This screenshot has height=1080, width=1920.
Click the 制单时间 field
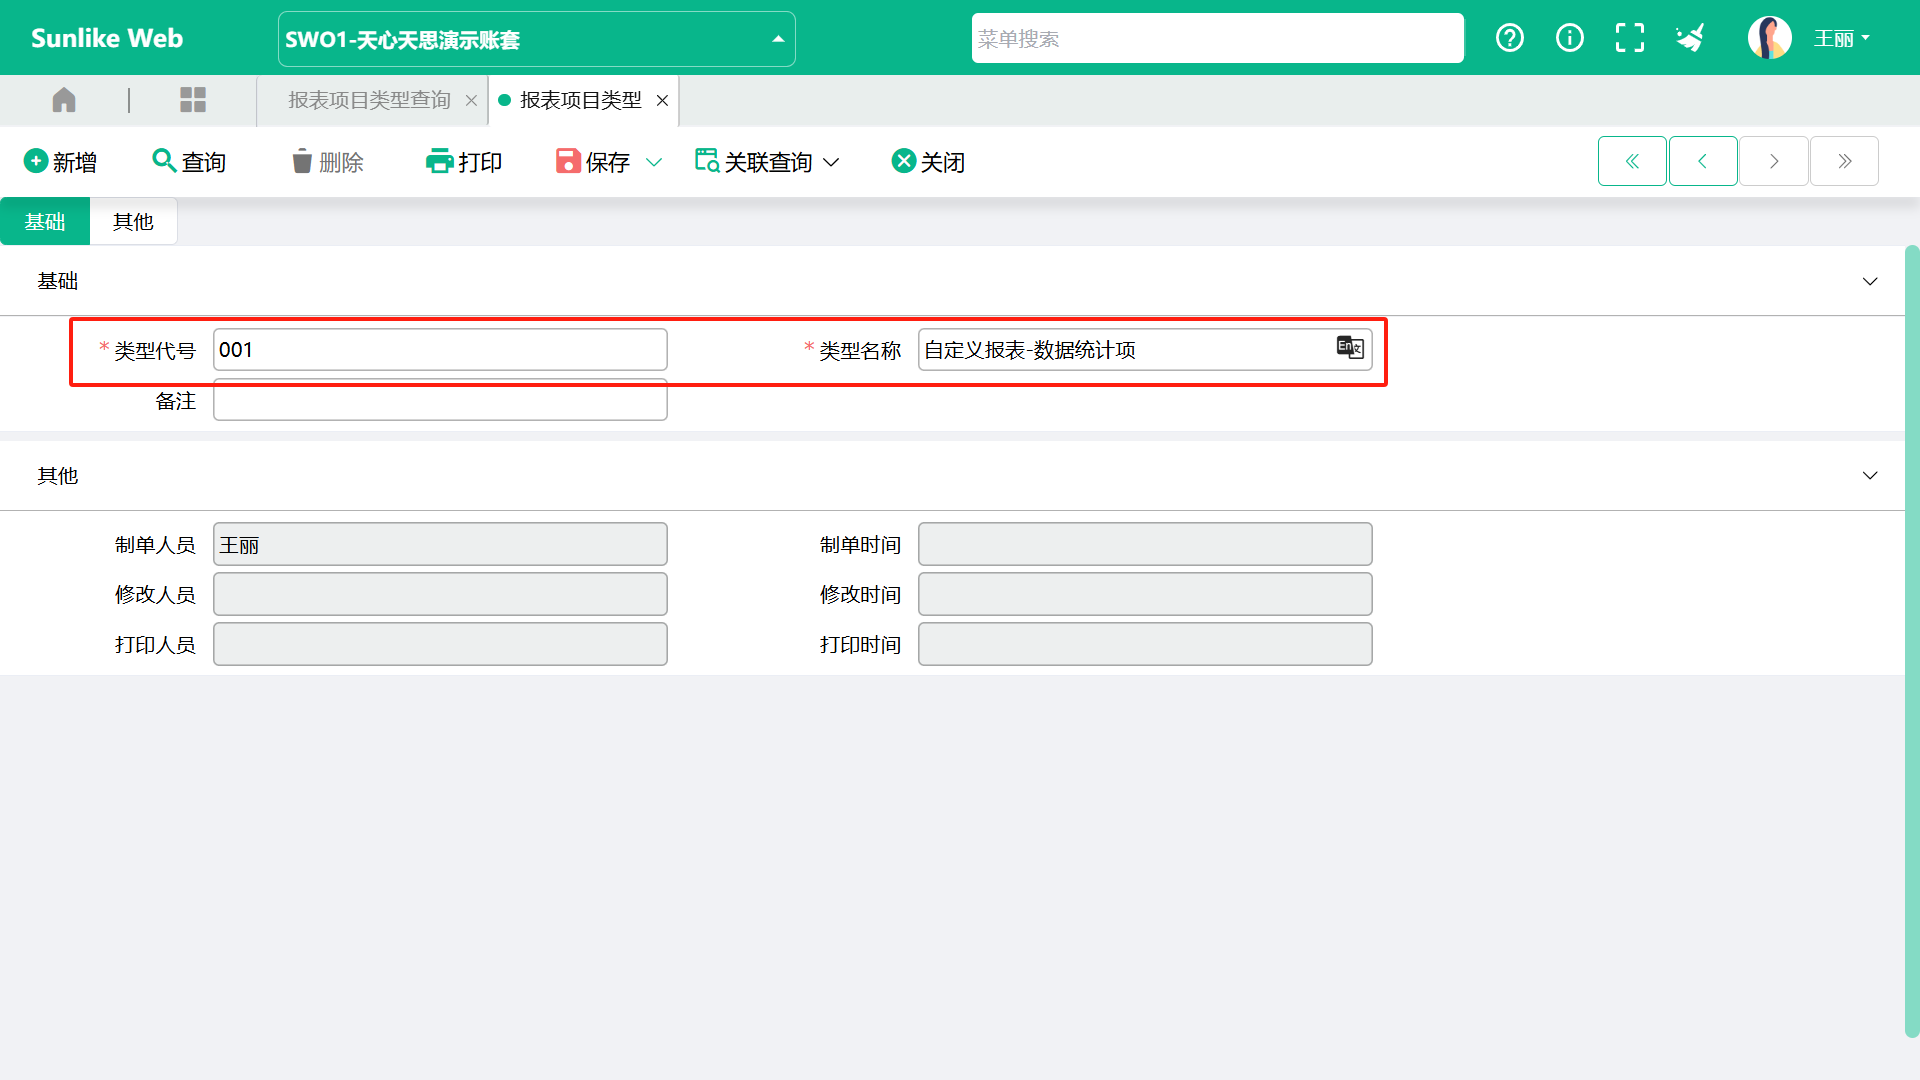coord(1145,544)
